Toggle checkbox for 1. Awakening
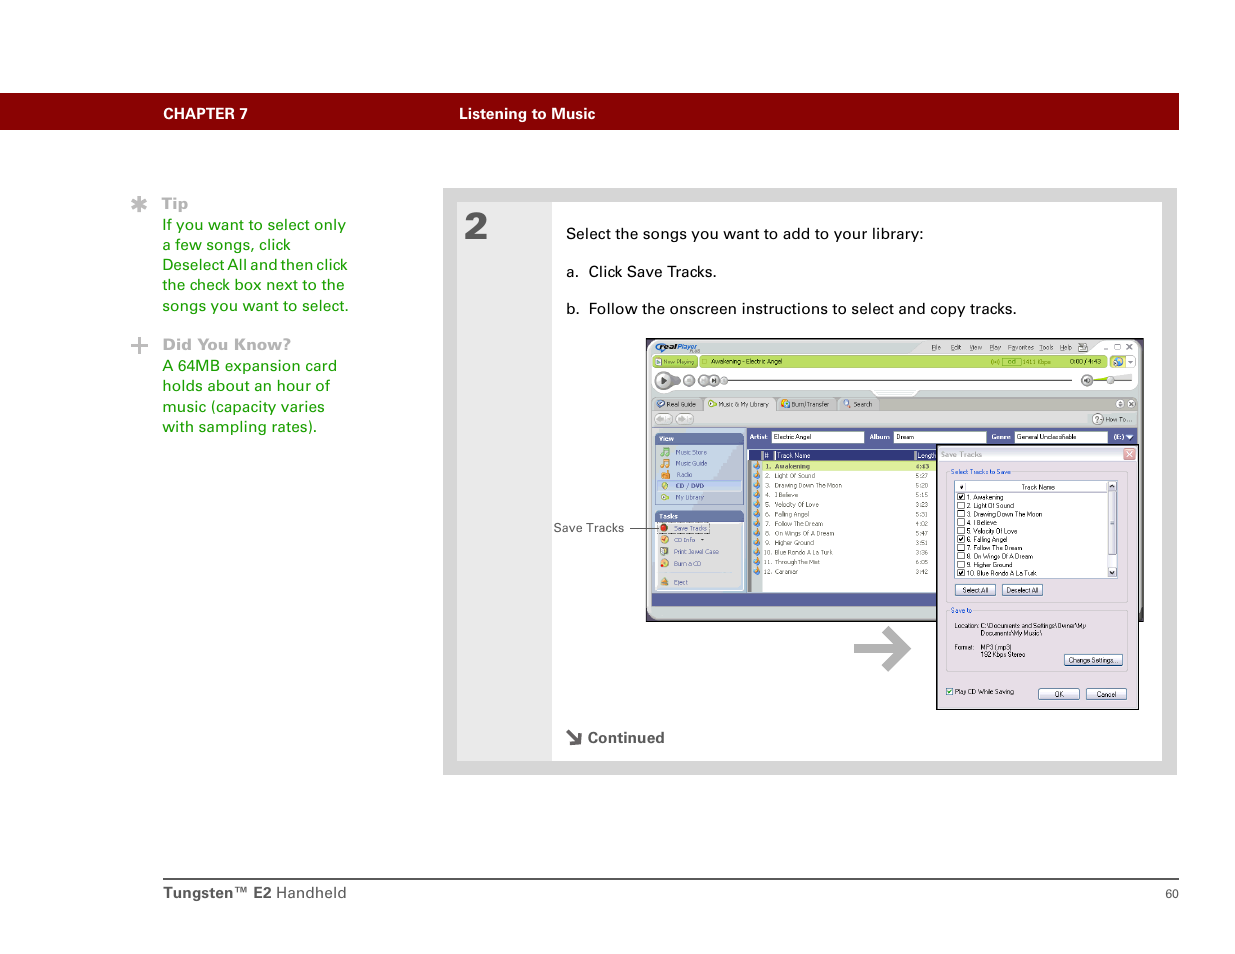 961,497
